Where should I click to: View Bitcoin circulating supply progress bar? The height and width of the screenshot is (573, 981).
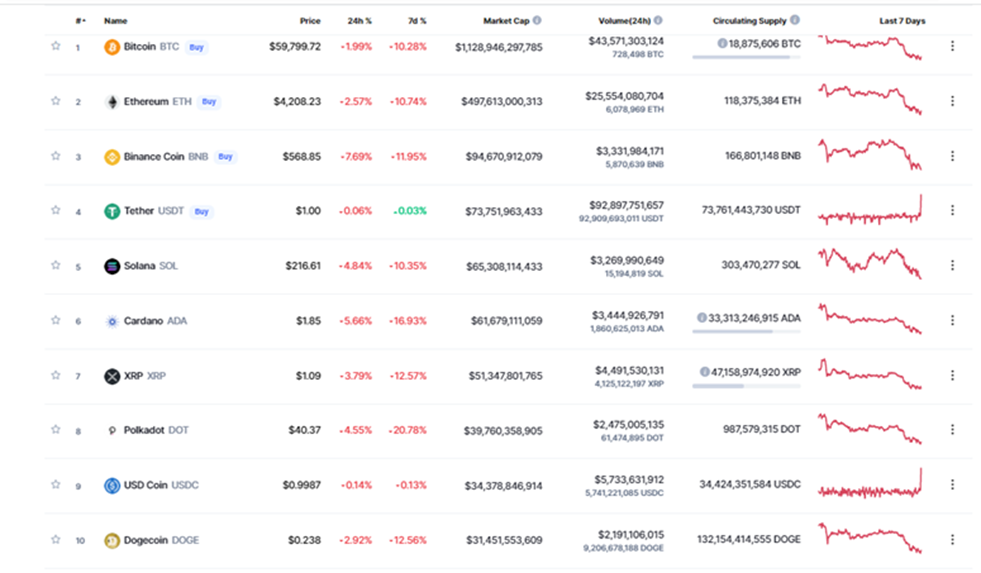point(746,58)
